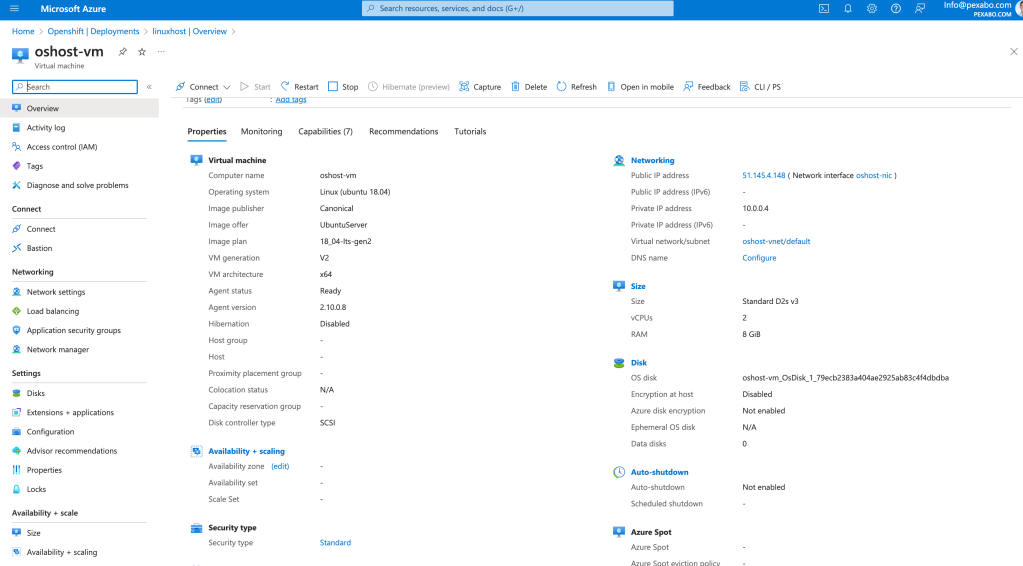The height and width of the screenshot is (566, 1023).
Task: Open Diagnose and solve problems
Action: pos(80,185)
